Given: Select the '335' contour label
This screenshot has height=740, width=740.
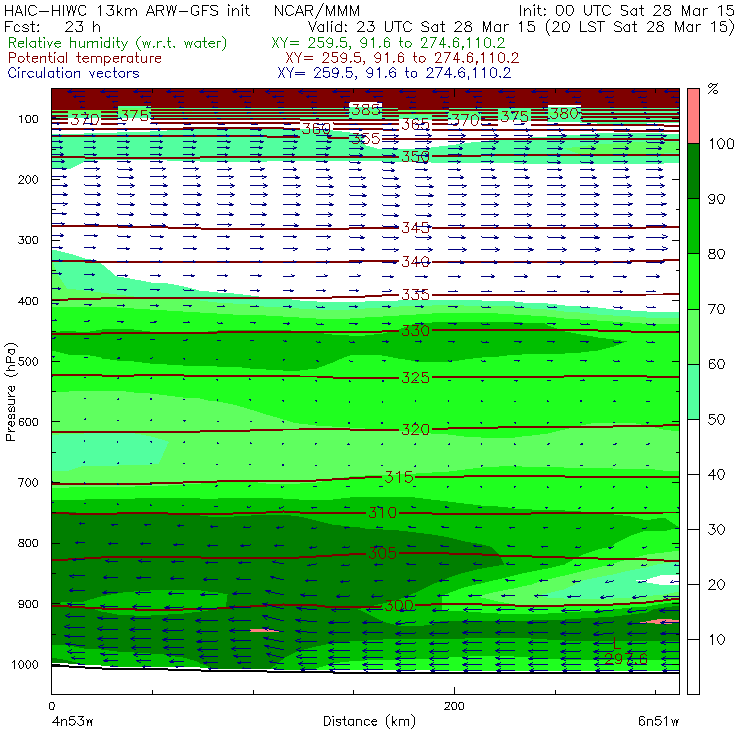Looking at the screenshot, I should coord(415,295).
